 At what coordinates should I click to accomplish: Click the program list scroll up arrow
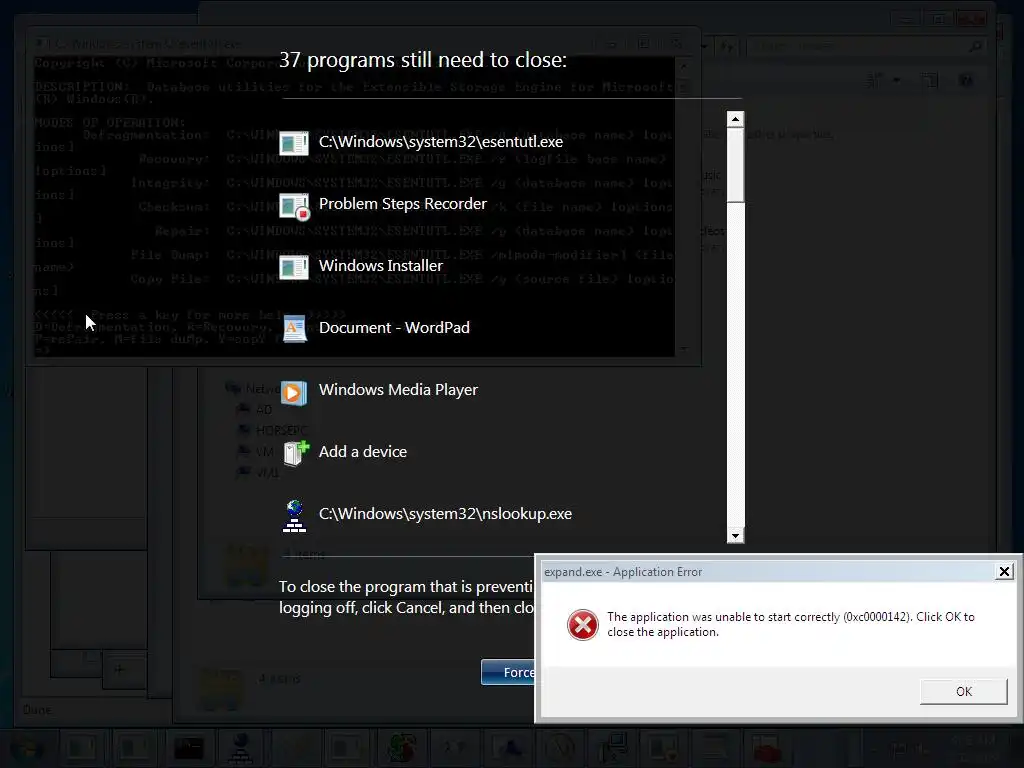point(735,119)
